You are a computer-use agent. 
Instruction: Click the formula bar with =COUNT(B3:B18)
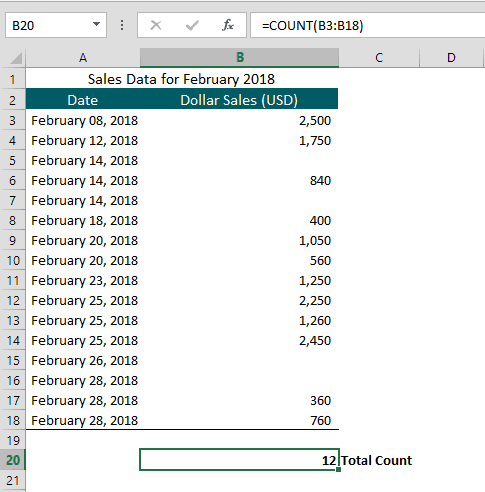[x=368, y=25]
